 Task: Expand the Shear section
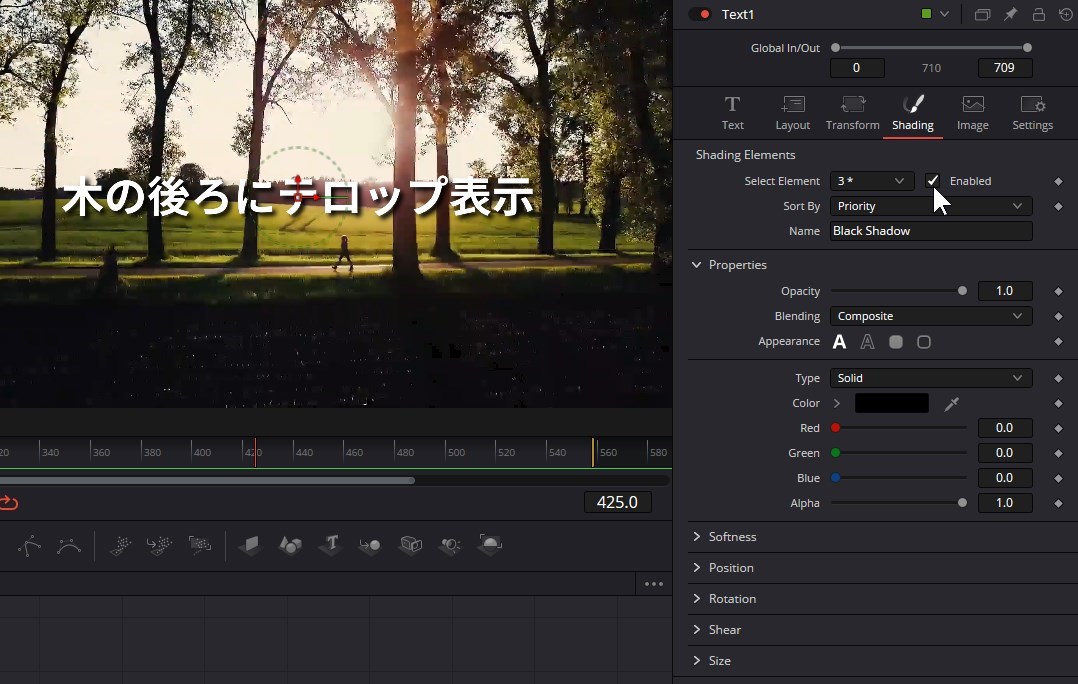pos(696,629)
